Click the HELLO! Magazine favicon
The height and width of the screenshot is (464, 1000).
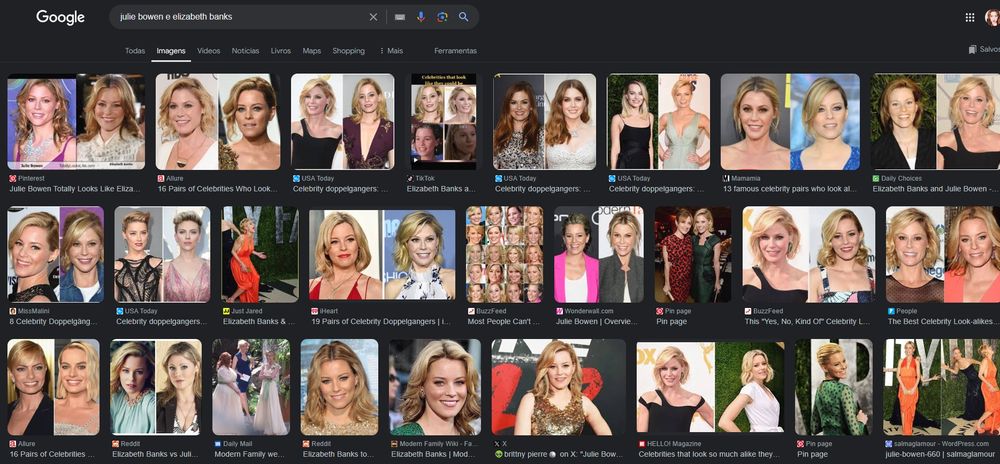(x=642, y=444)
